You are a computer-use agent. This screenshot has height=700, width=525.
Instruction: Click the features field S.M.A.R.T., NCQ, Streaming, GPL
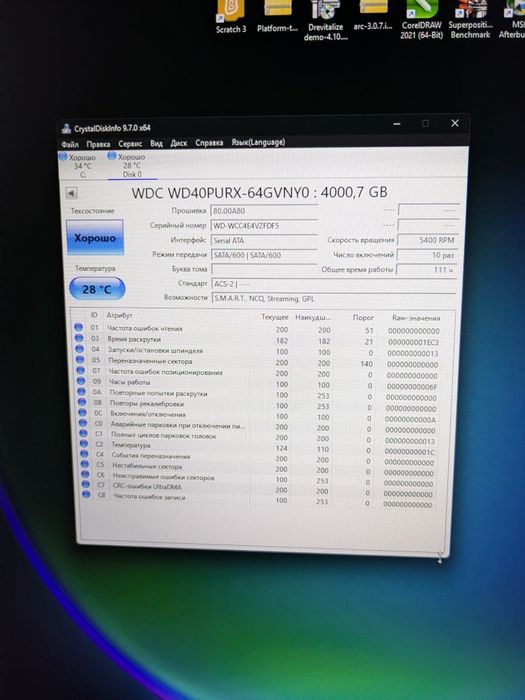333,298
